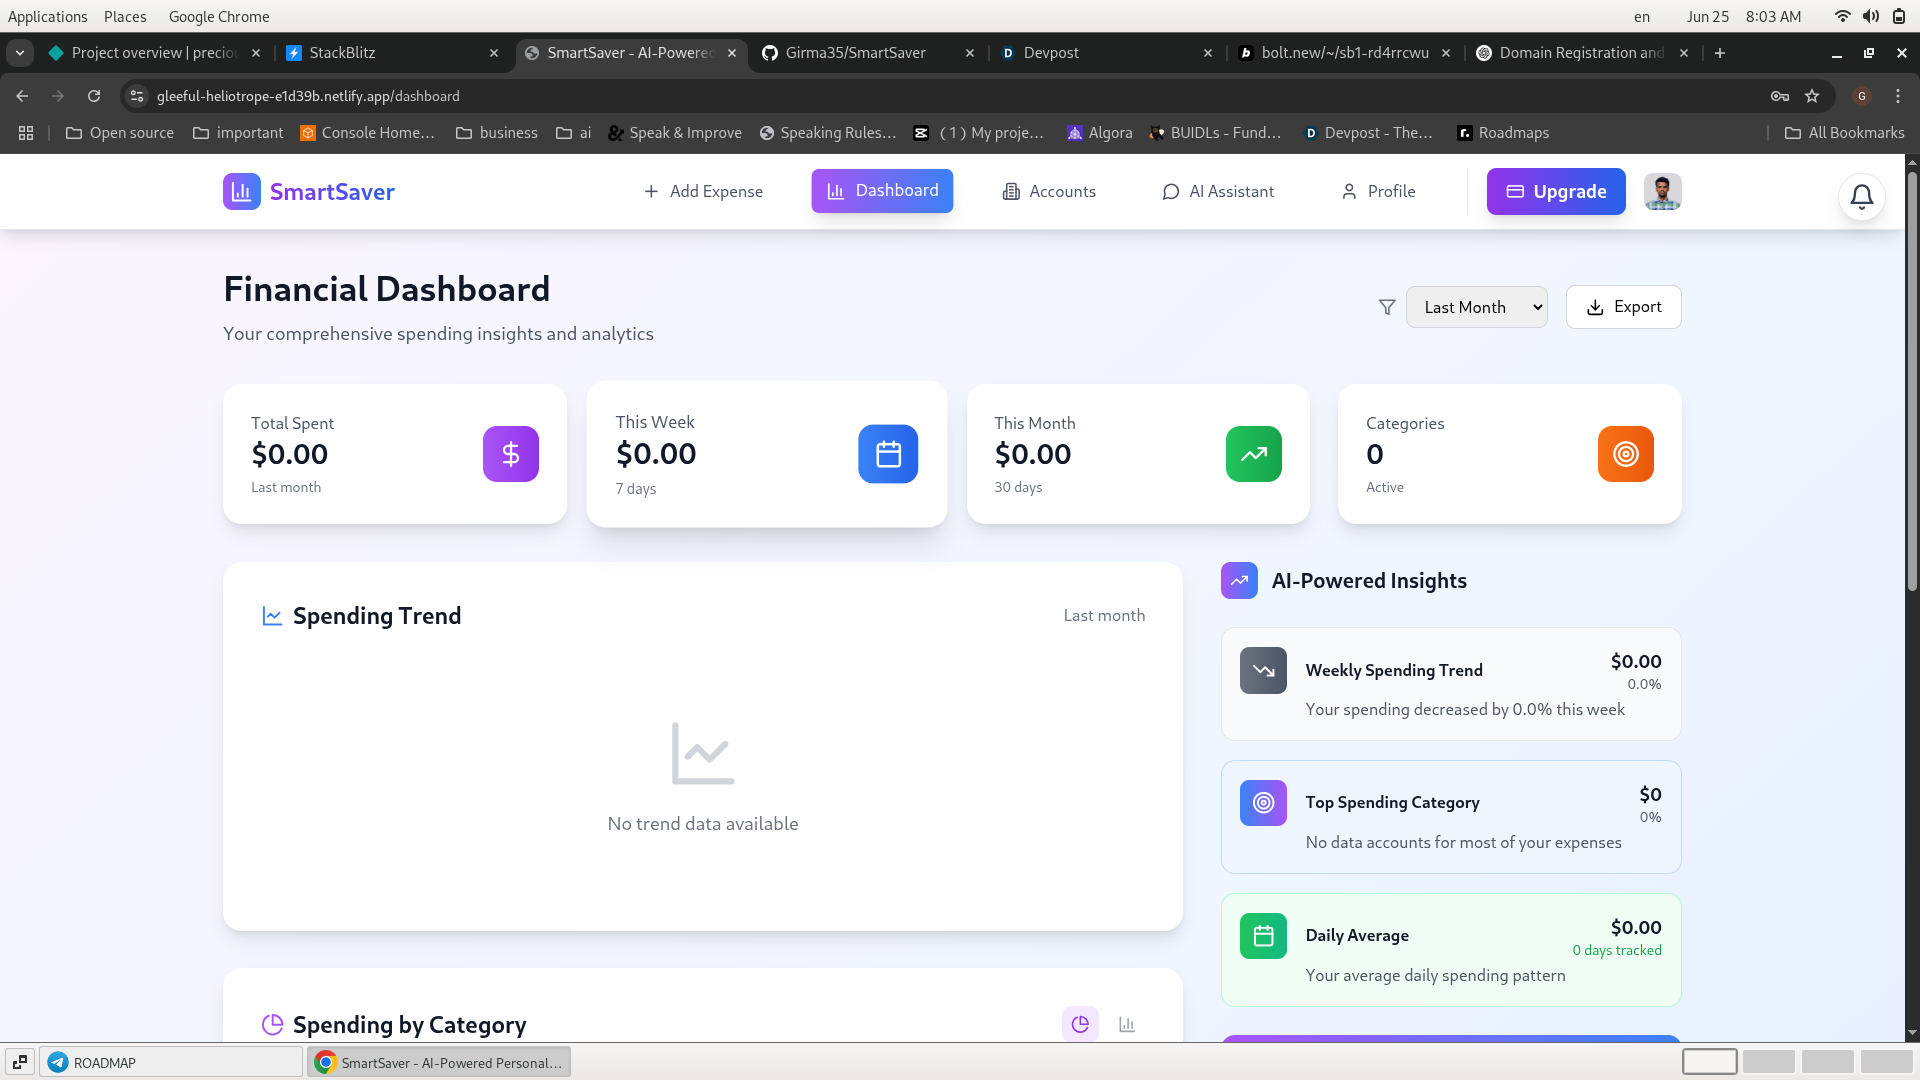
Task: Open the Accounts navigation item
Action: click(1049, 191)
